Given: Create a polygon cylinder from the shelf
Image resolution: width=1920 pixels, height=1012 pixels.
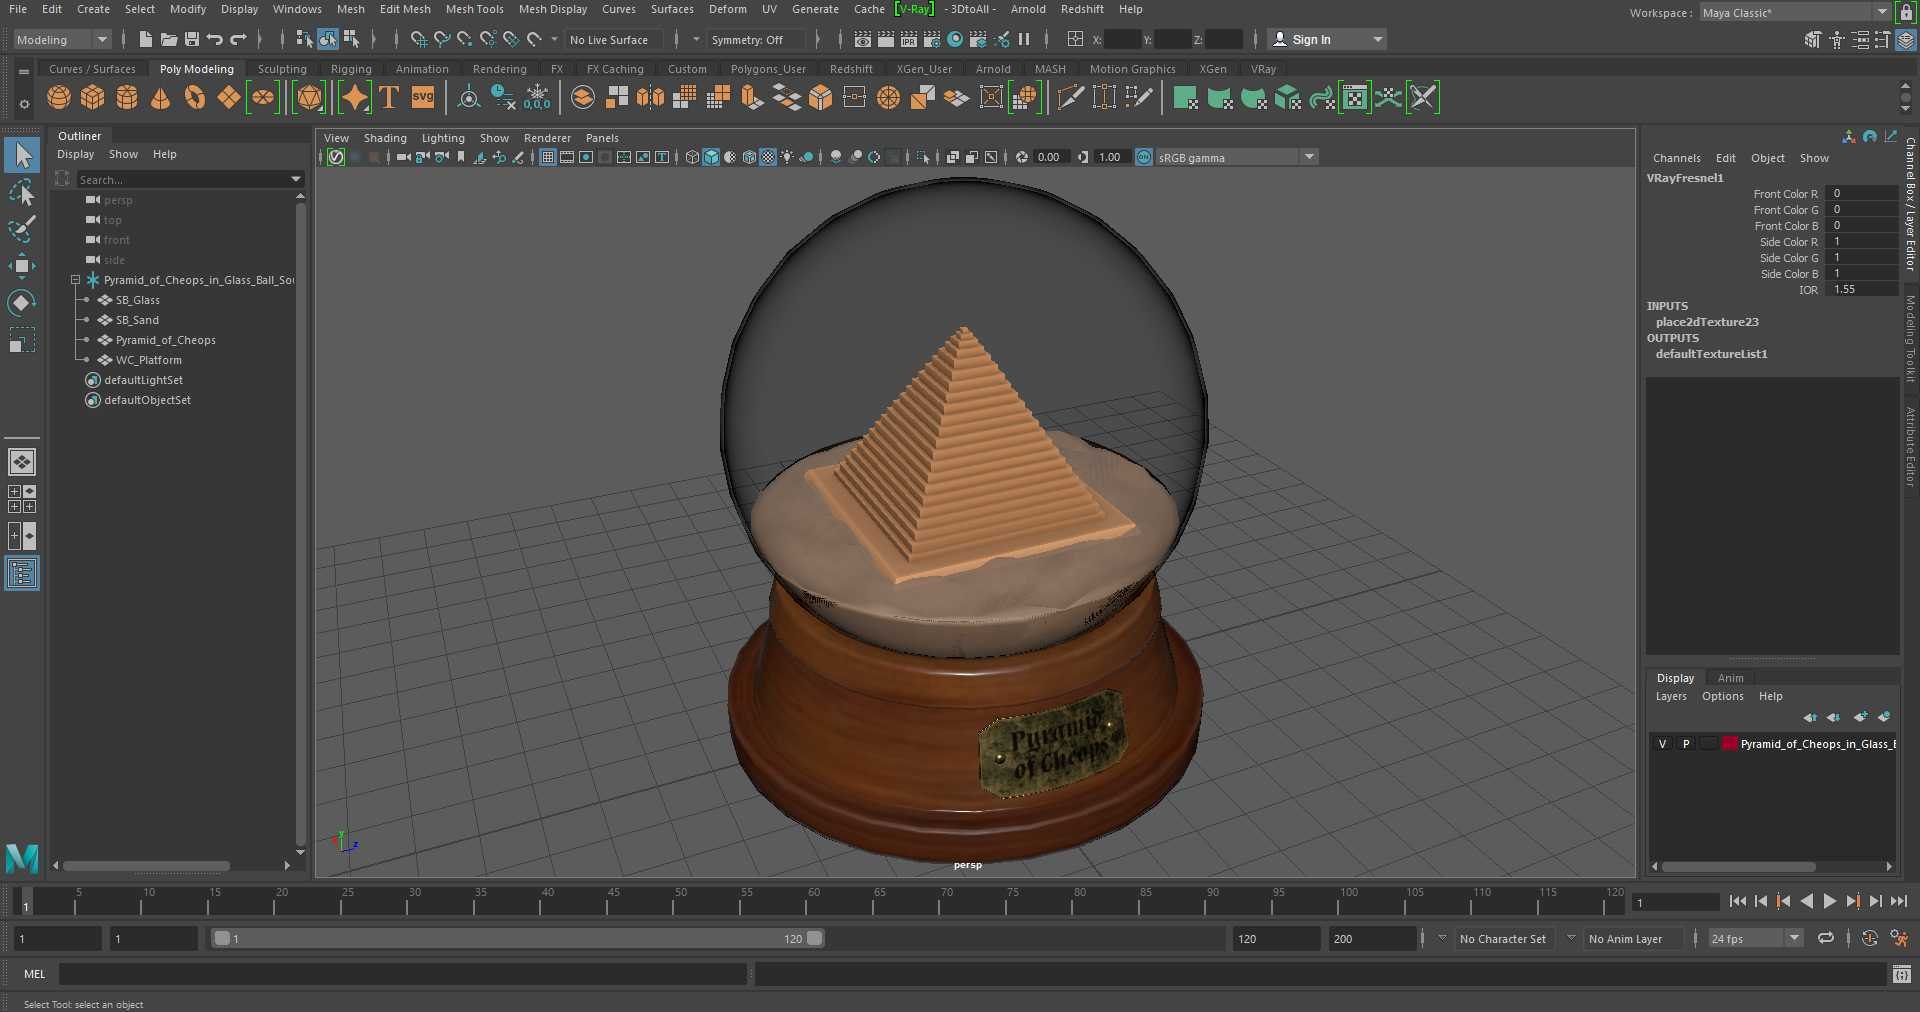Looking at the screenshot, I should pyautogui.click(x=127, y=98).
